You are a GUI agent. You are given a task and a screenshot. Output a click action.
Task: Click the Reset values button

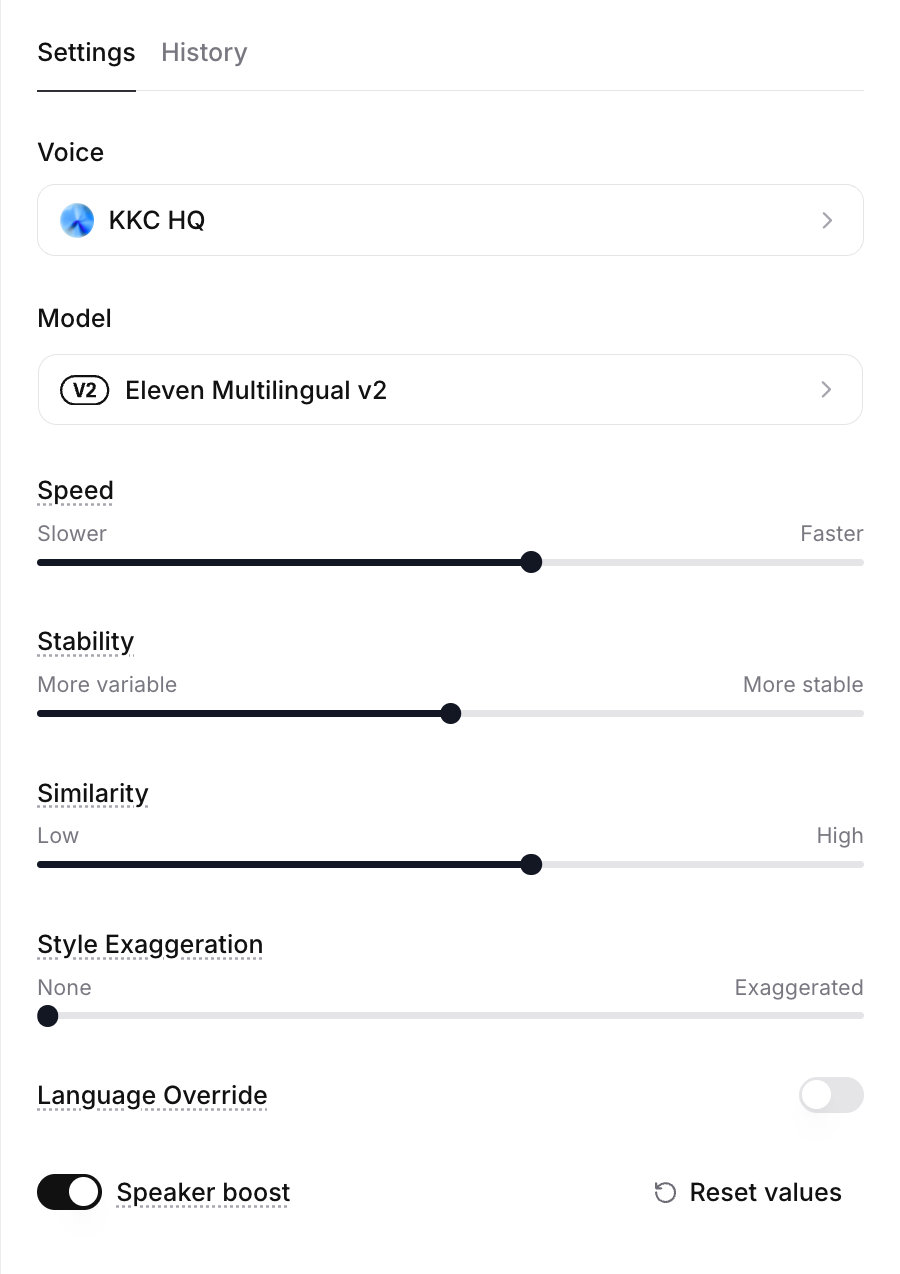(748, 1192)
